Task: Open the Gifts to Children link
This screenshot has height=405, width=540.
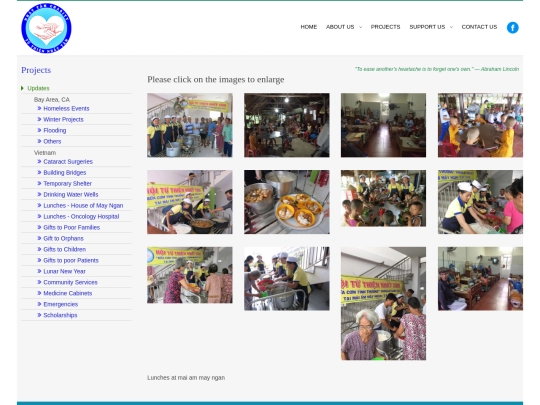Action: click(x=64, y=250)
